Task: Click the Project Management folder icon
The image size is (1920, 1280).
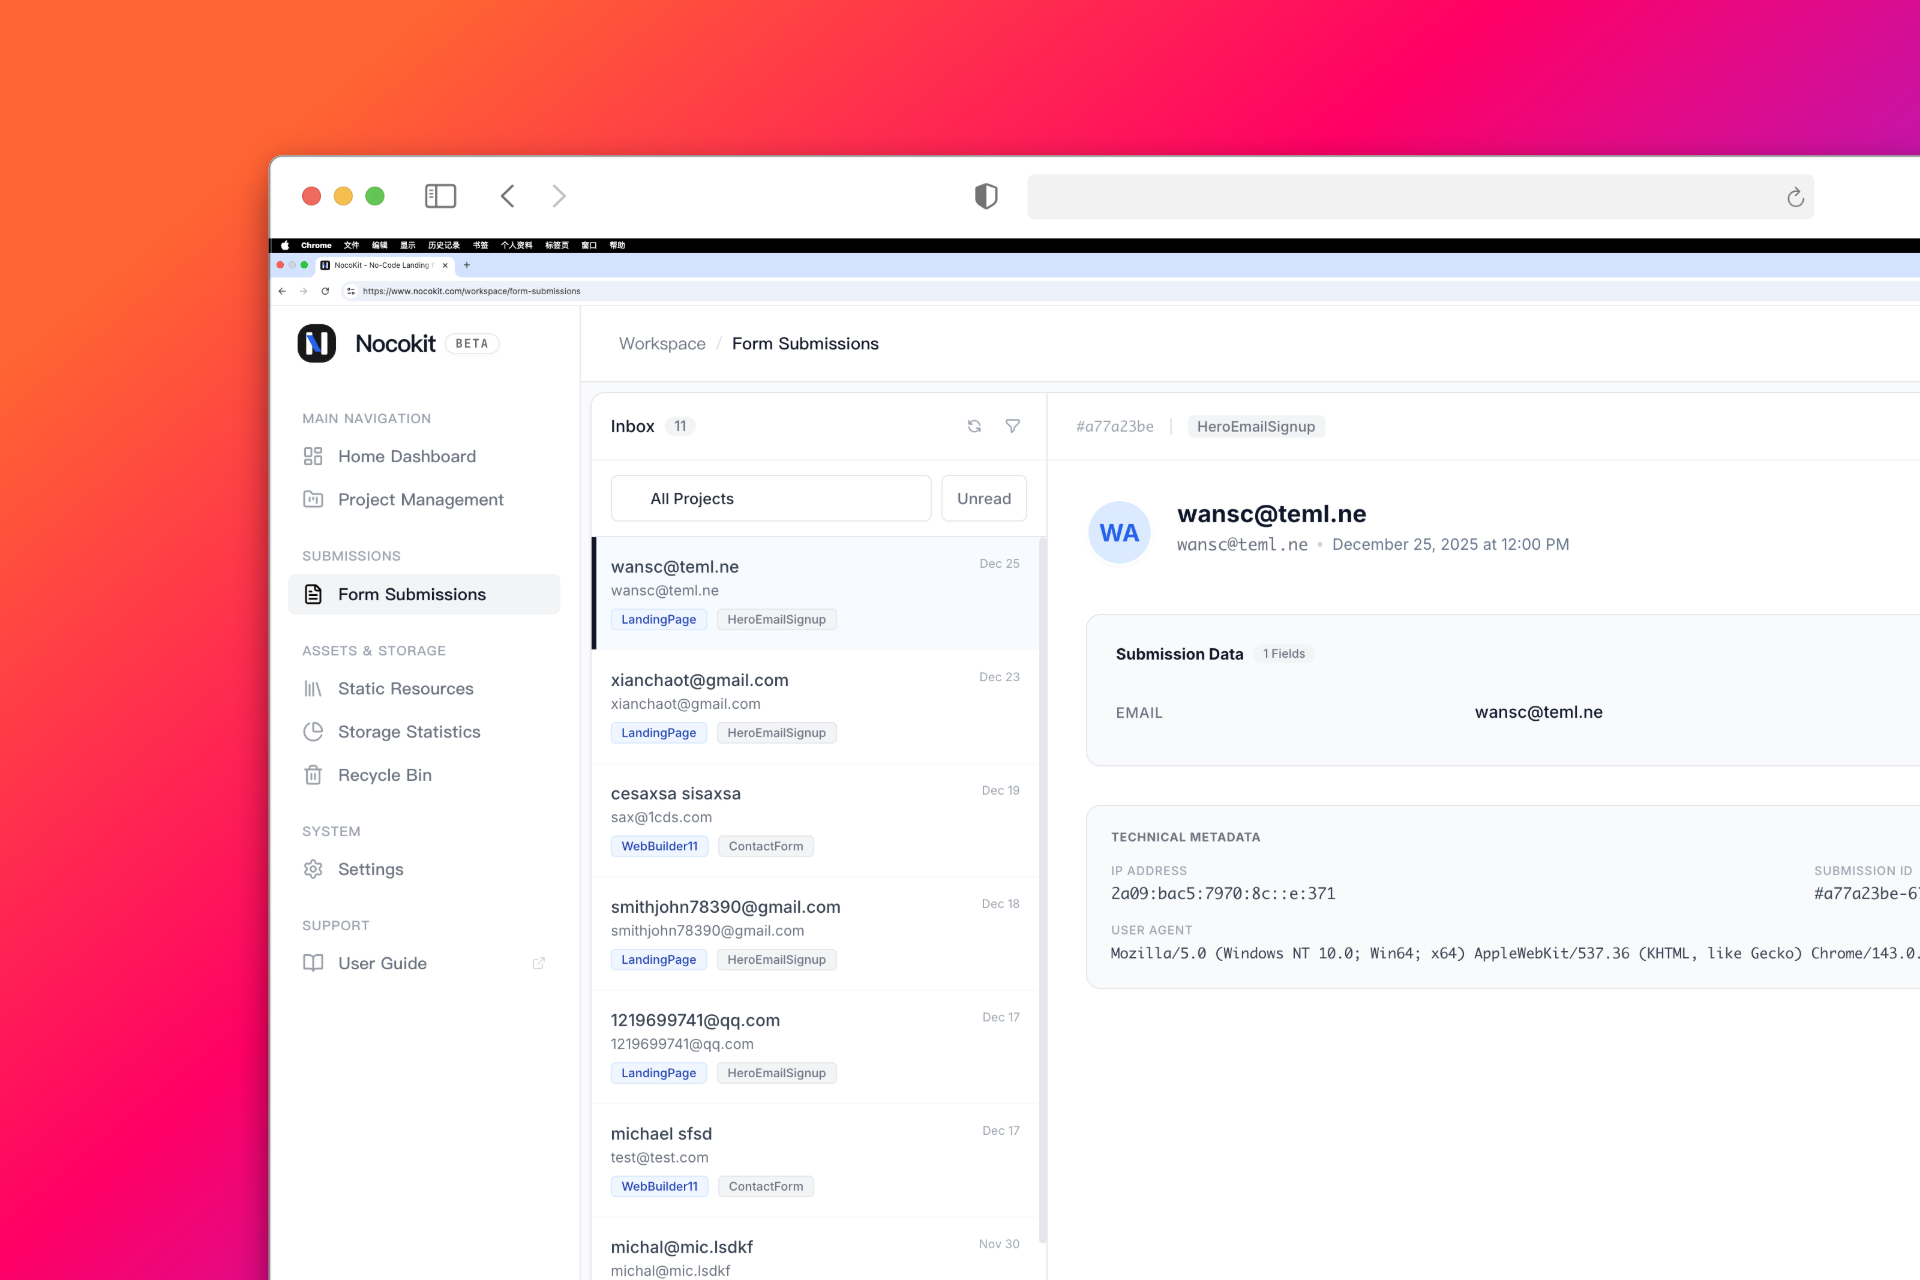Action: pyautogui.click(x=314, y=499)
